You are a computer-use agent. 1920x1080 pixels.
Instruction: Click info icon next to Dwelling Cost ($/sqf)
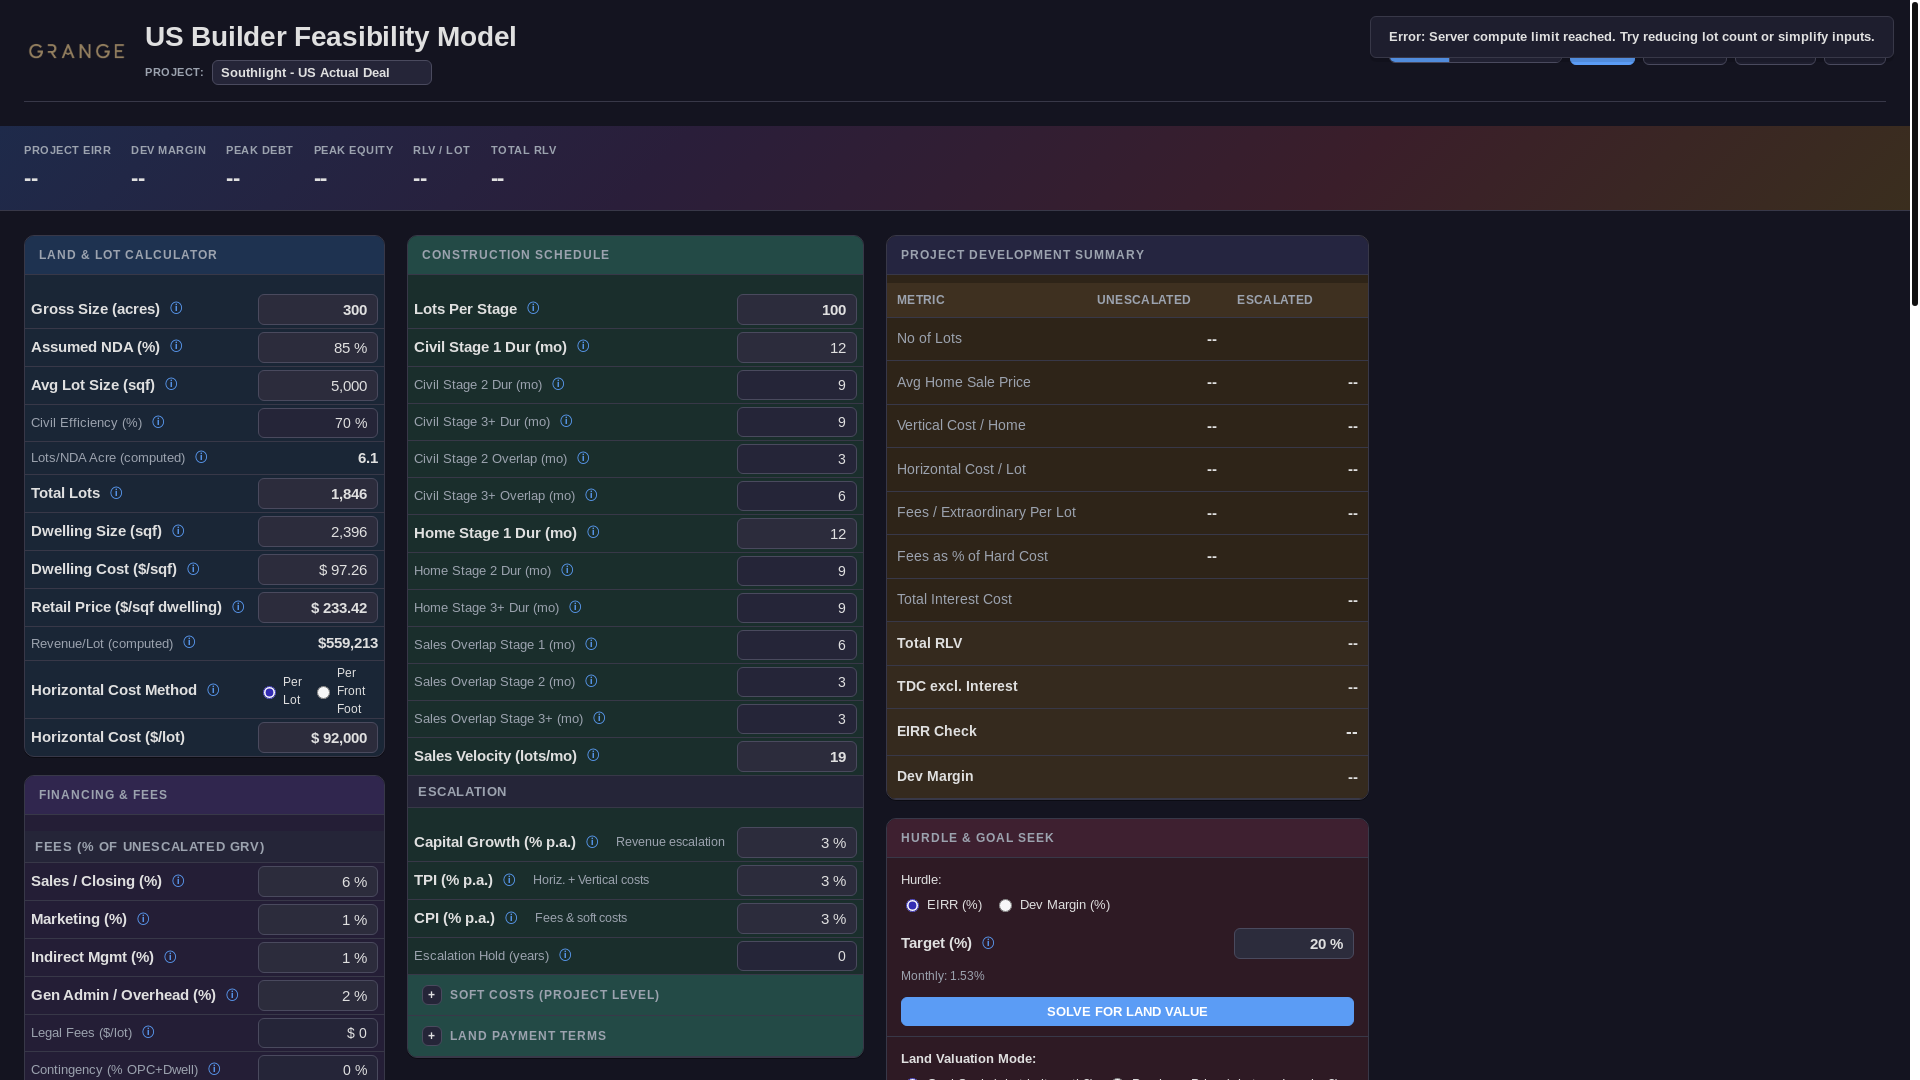[x=193, y=569]
